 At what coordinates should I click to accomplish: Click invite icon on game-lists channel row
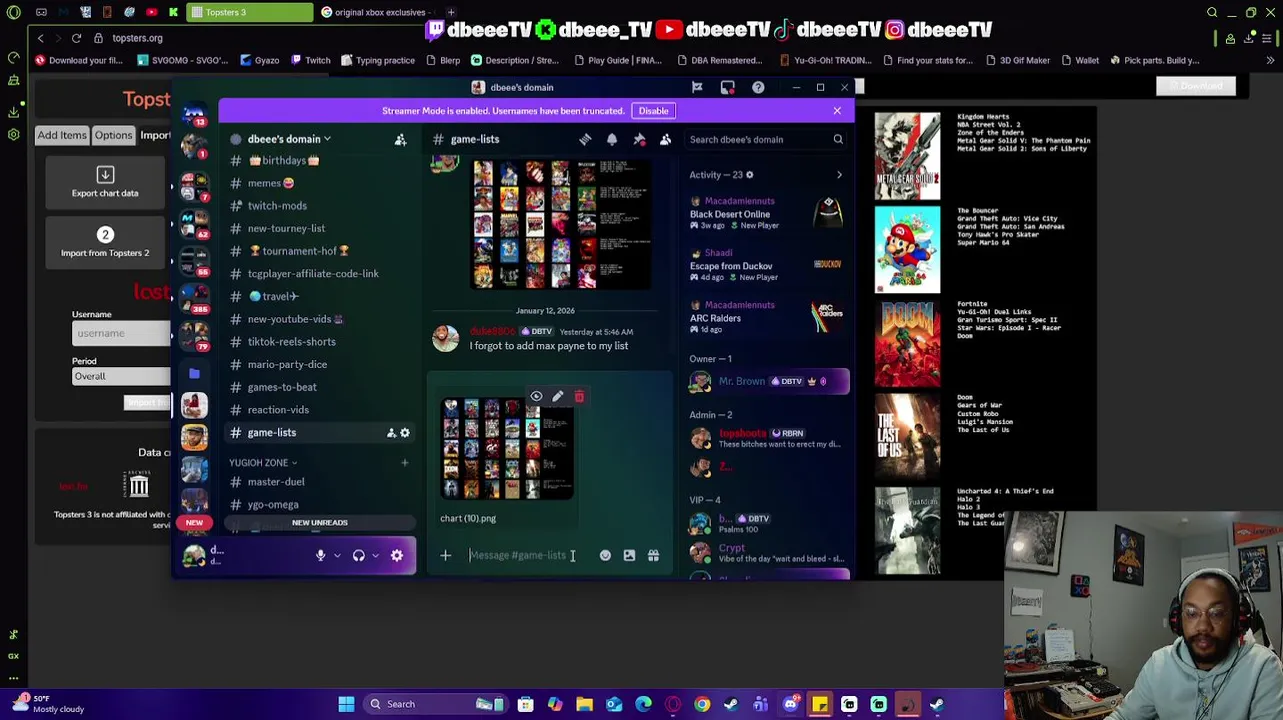(391, 433)
